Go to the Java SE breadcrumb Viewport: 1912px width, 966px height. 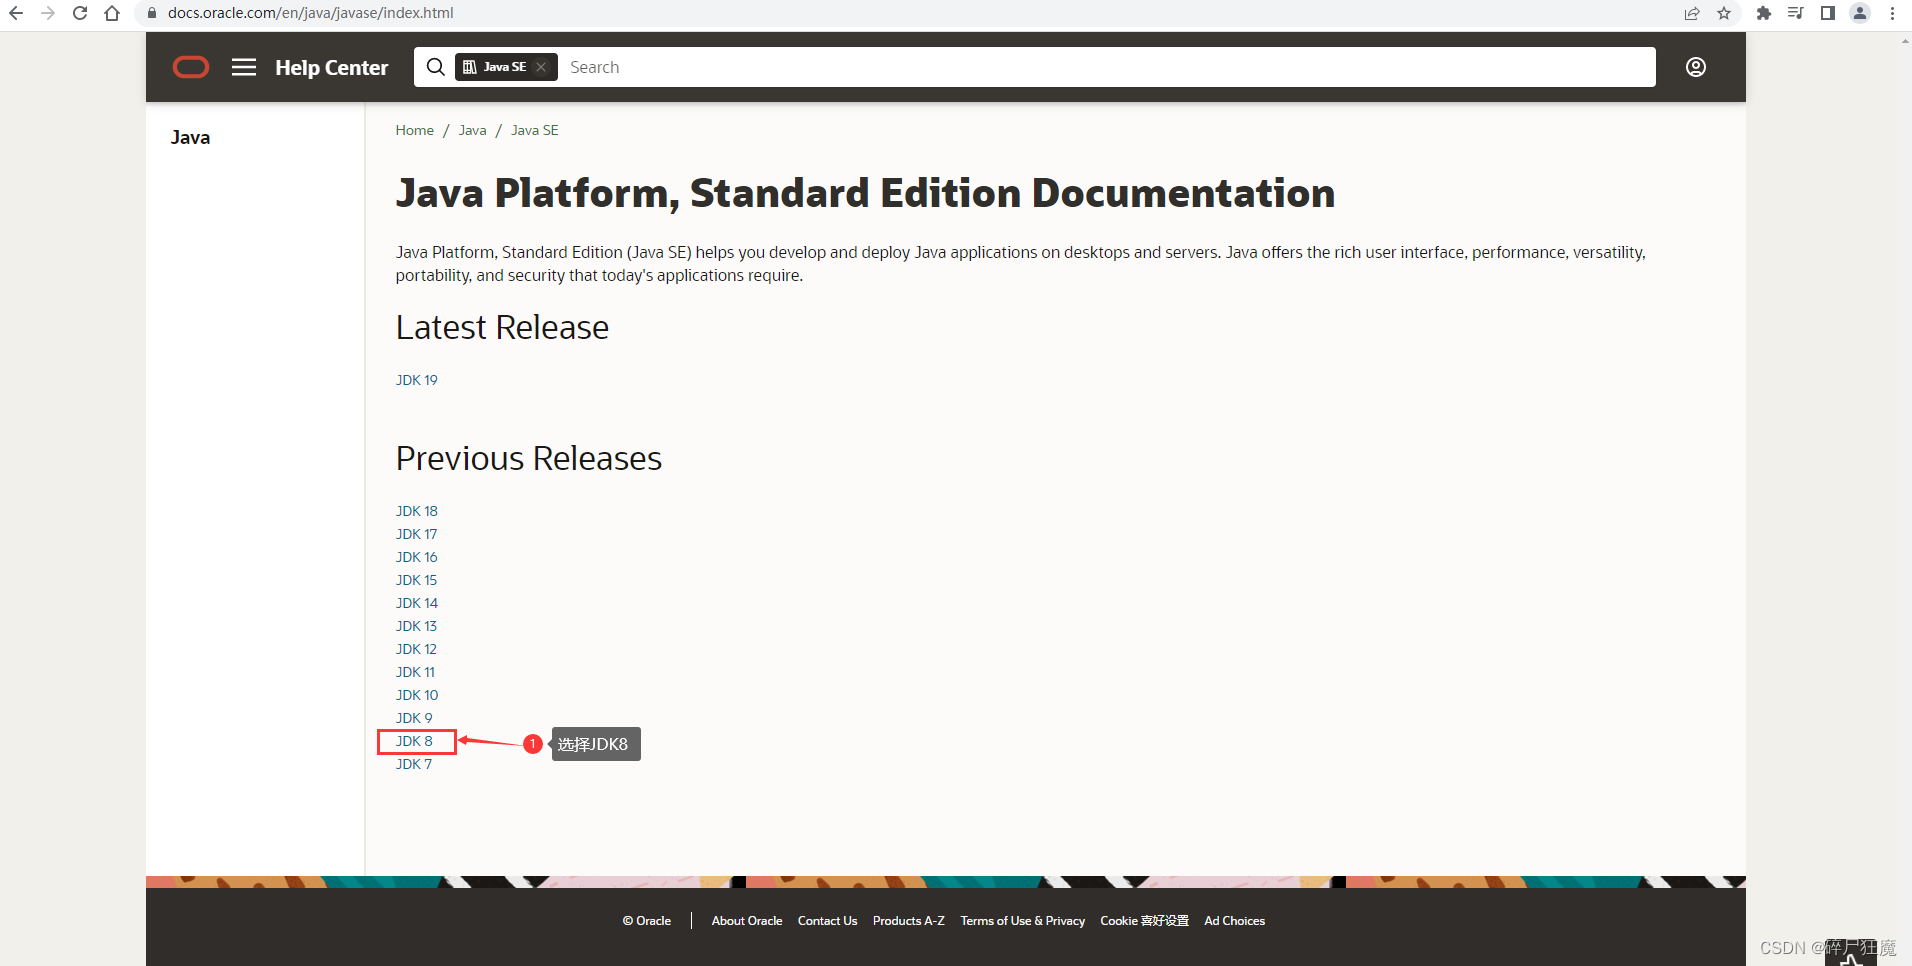[535, 130]
